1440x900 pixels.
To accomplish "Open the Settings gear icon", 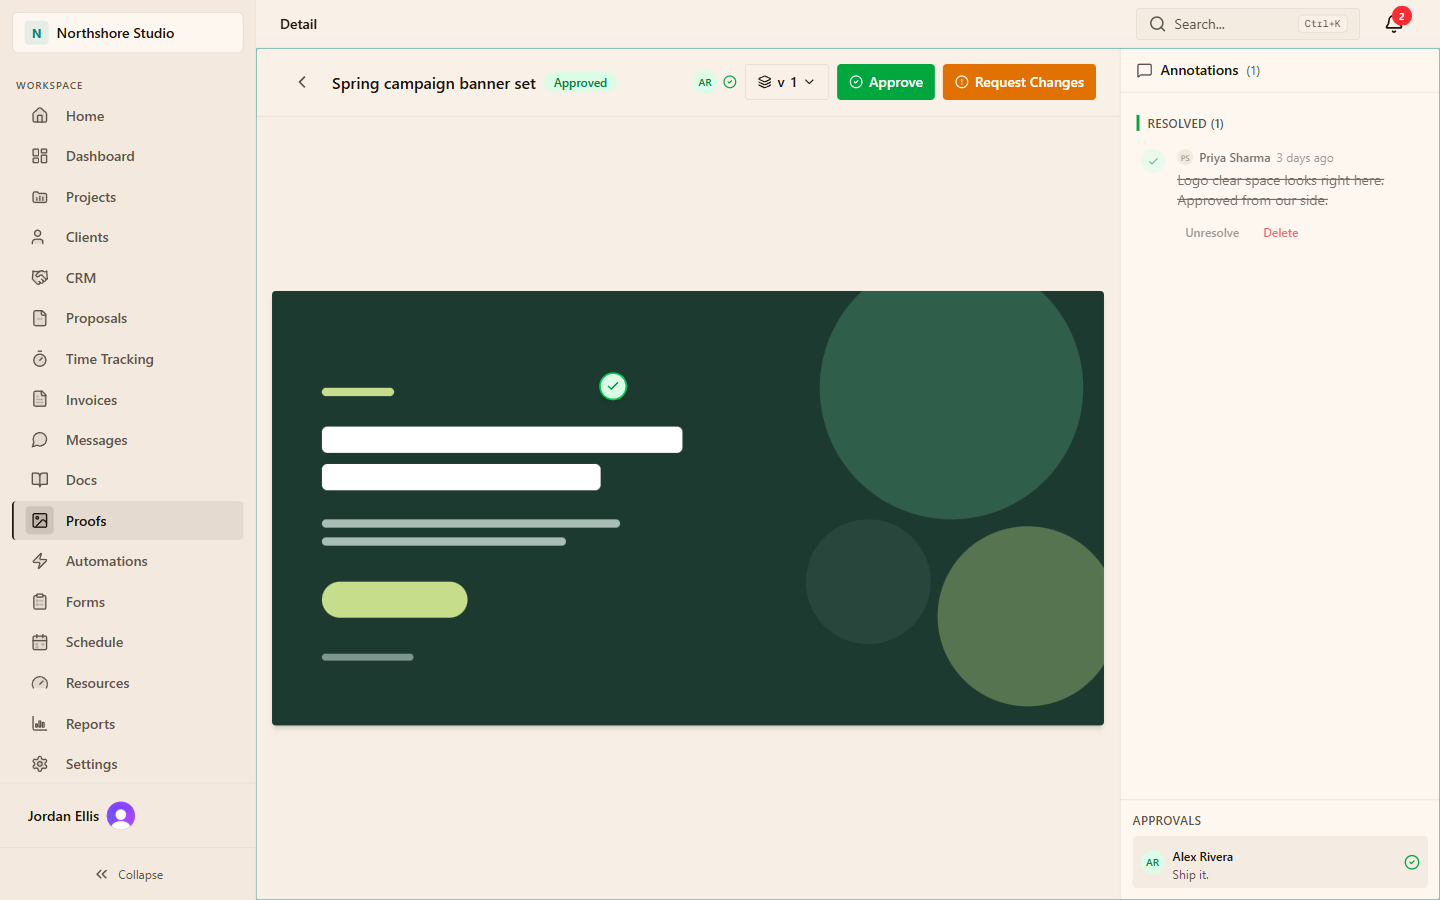I will [40, 764].
